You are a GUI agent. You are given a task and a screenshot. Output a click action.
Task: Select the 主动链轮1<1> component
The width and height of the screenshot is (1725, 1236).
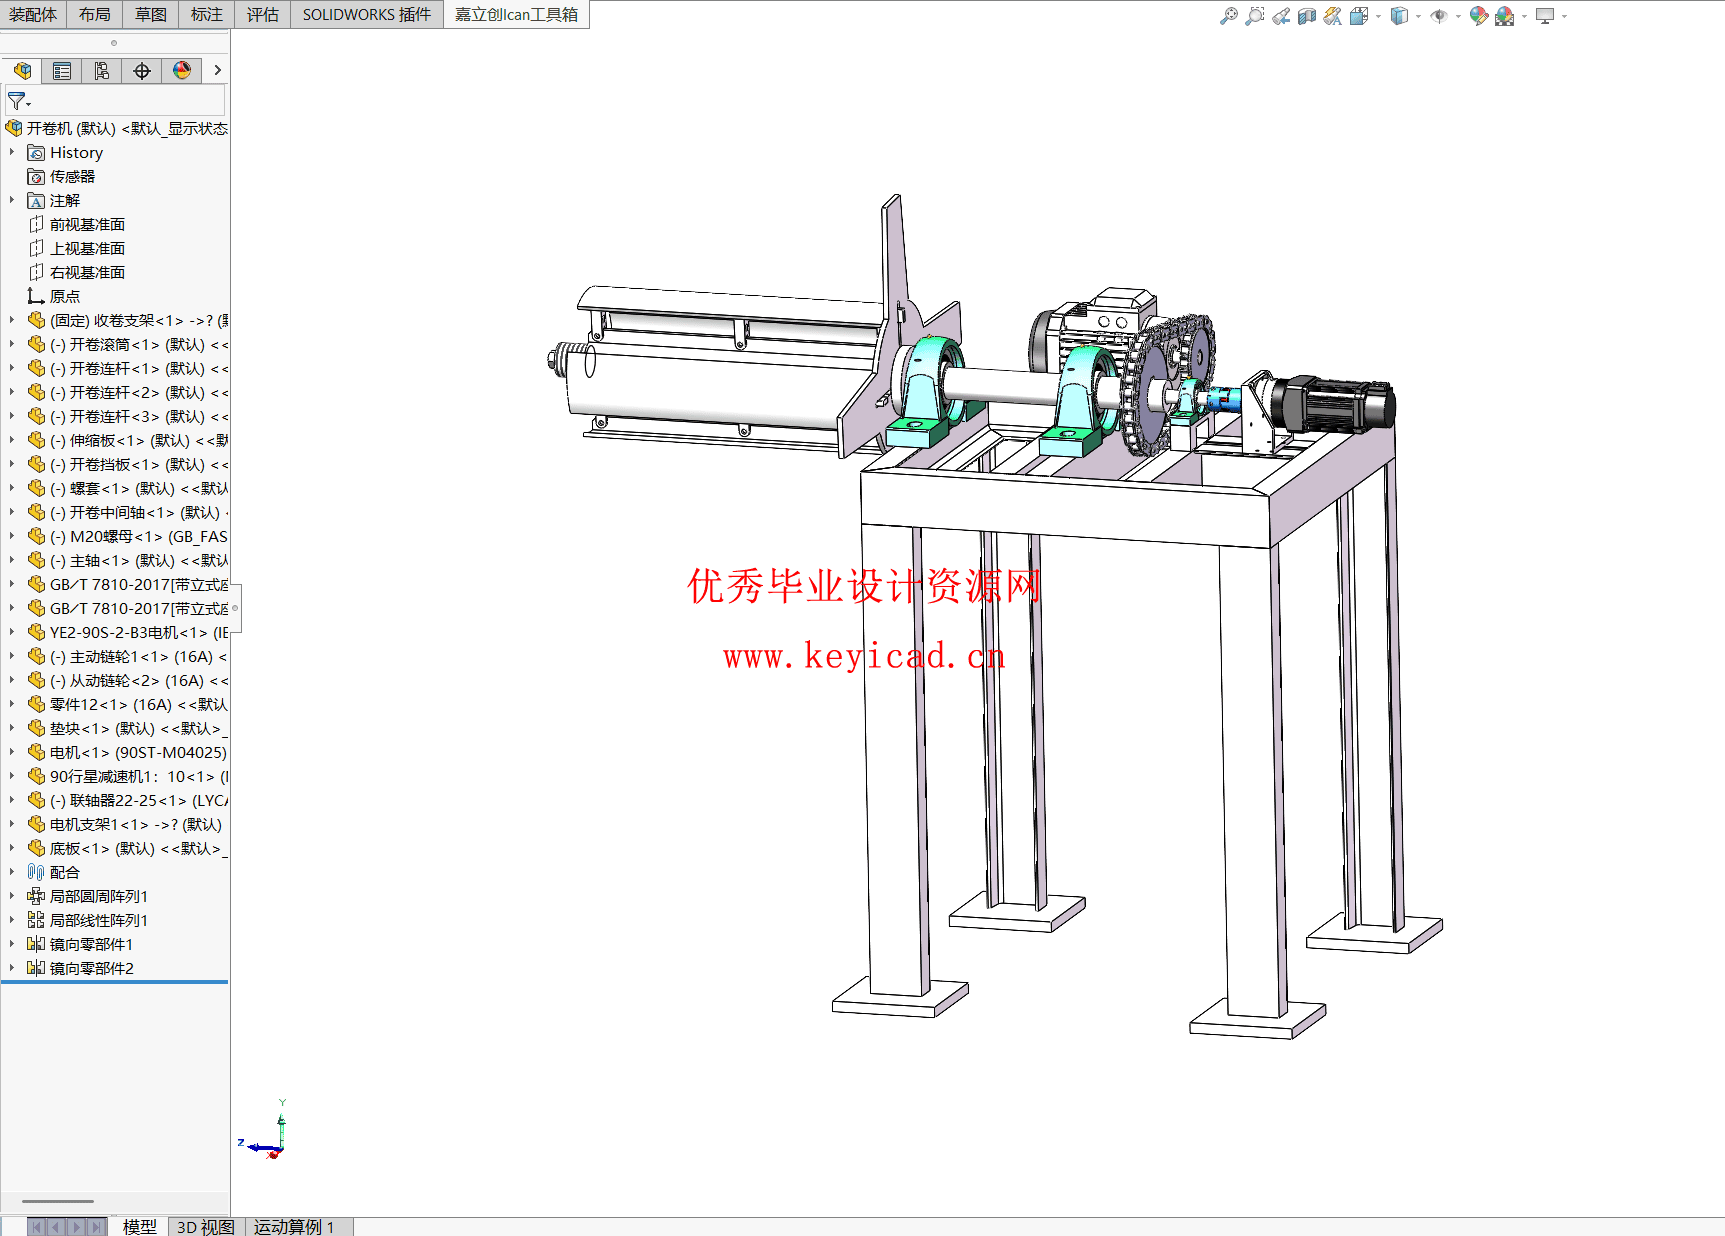pos(128,656)
